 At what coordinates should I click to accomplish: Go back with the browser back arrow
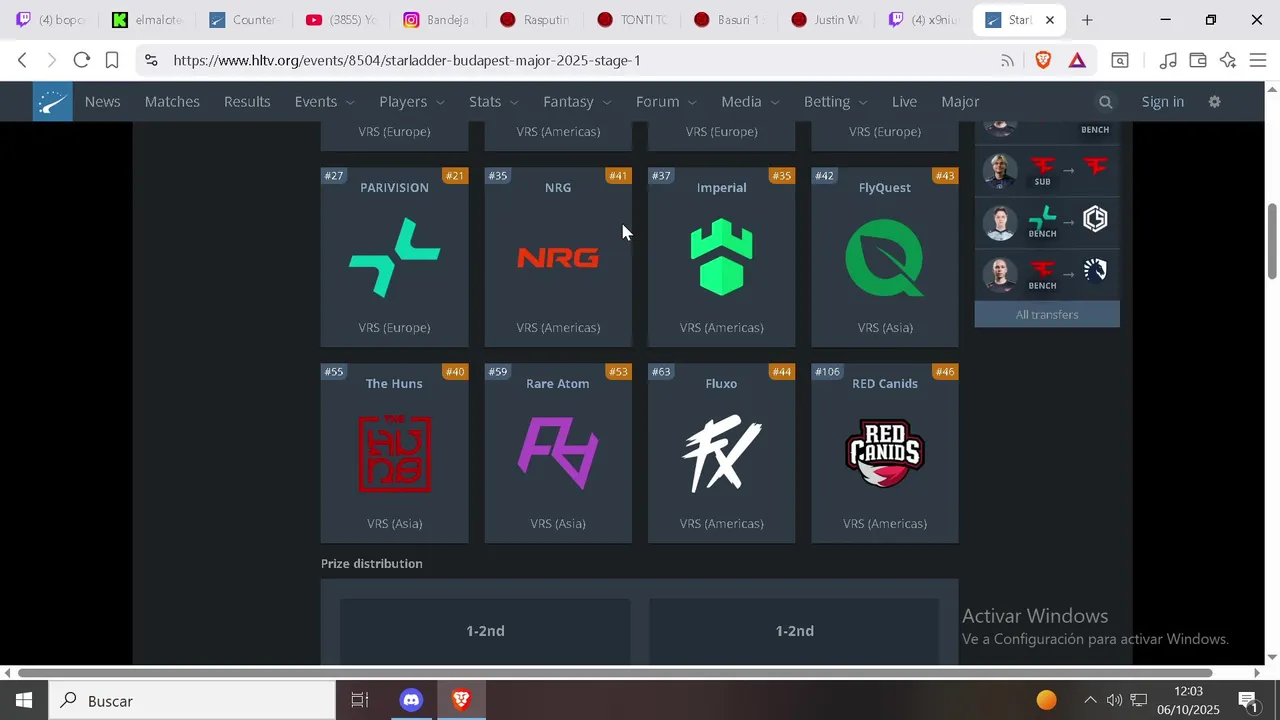22,60
